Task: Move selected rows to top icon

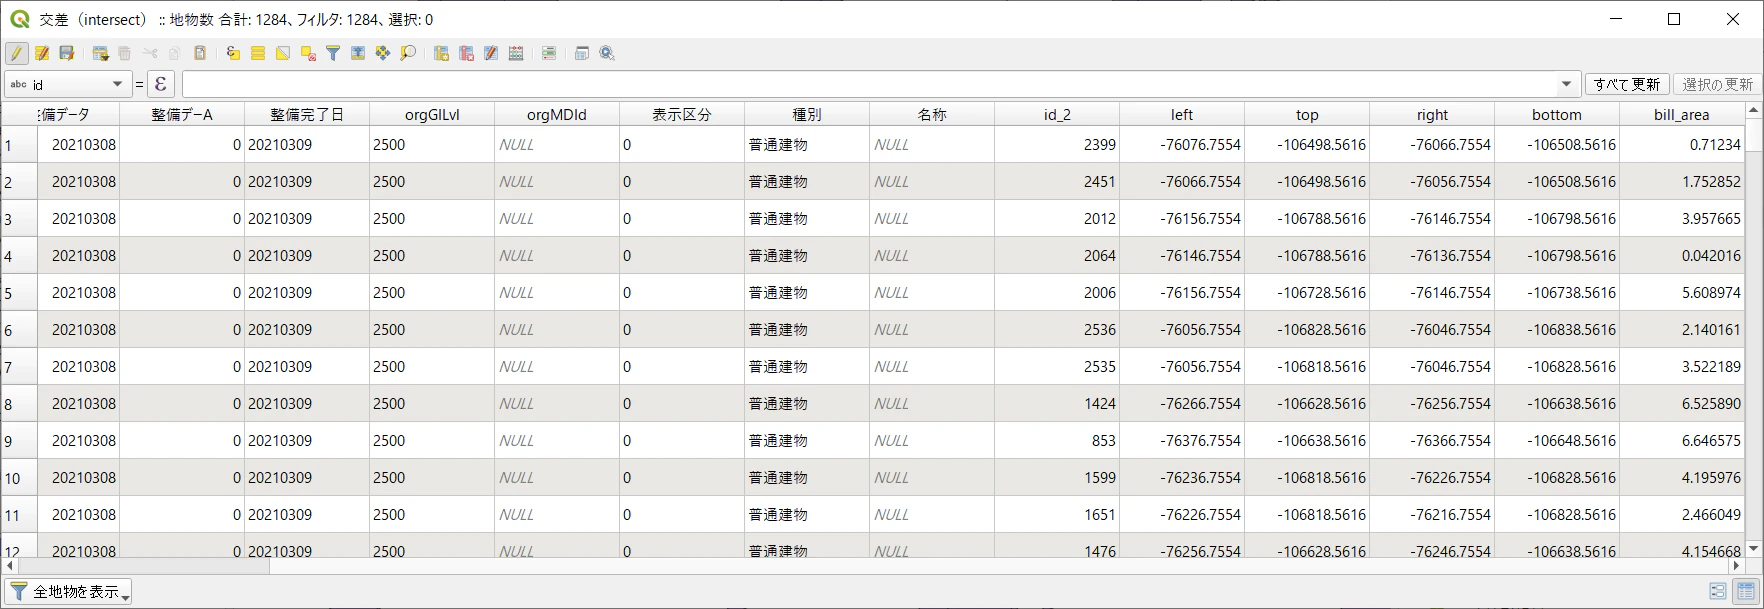Action: [358, 53]
